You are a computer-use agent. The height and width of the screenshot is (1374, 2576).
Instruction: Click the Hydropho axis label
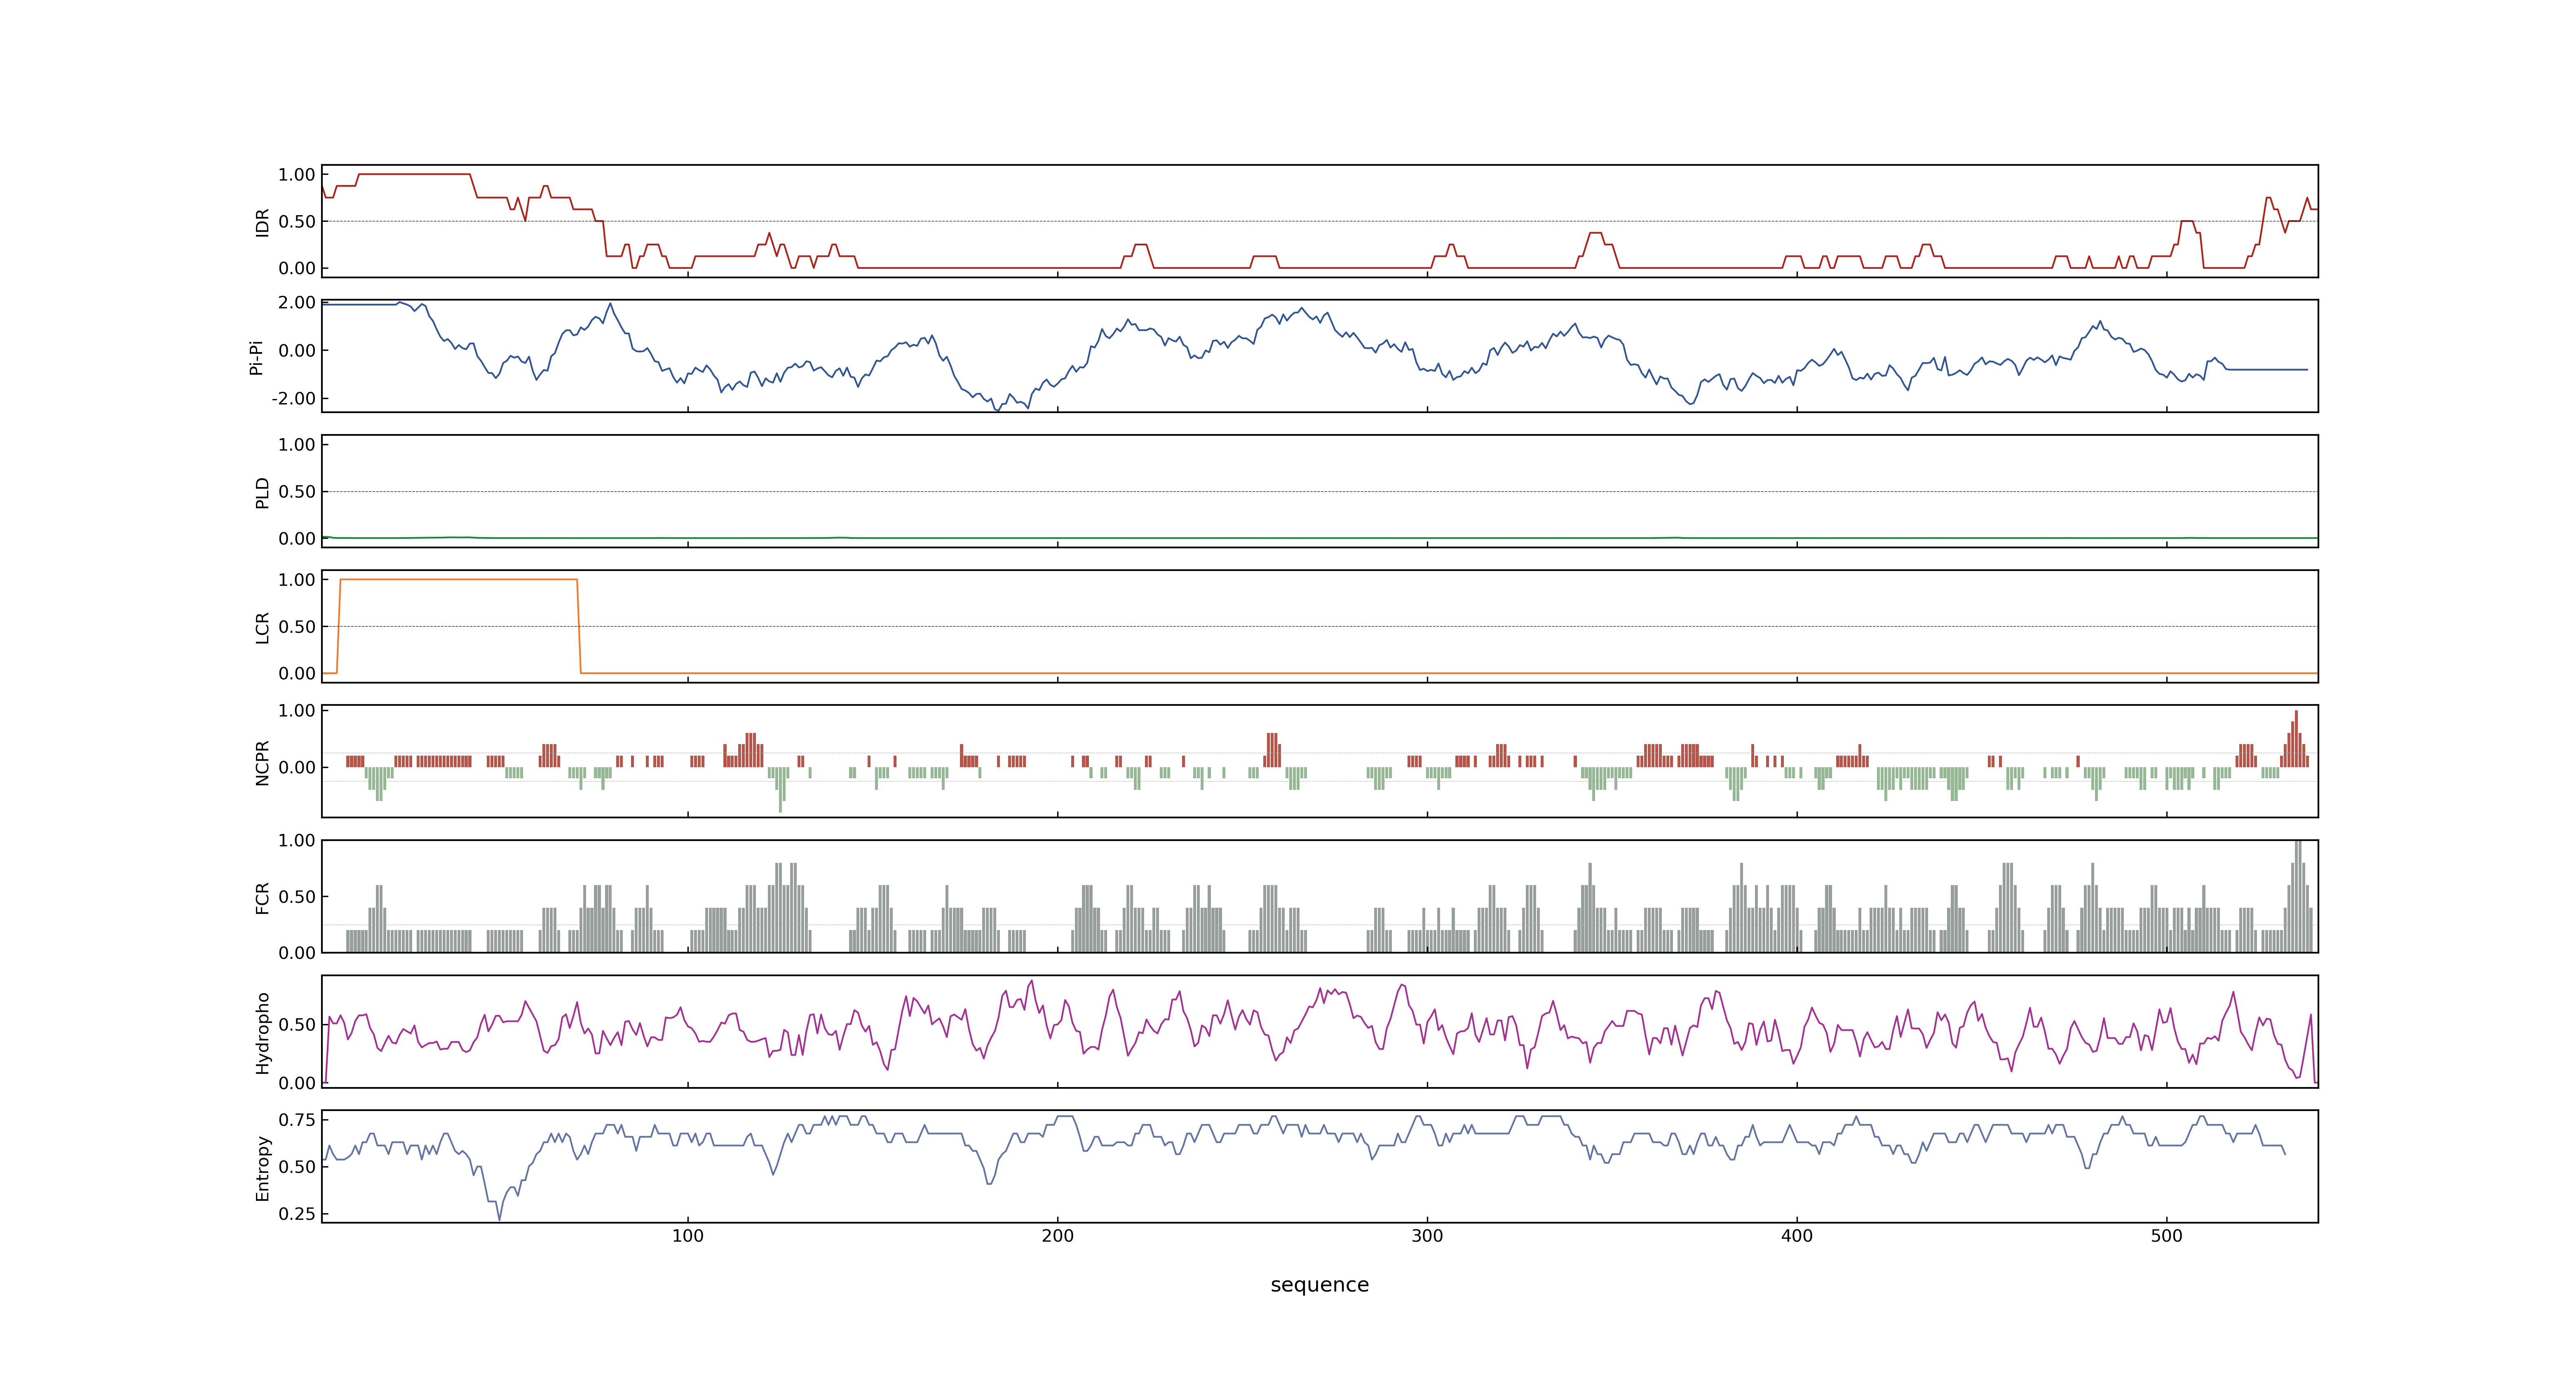coord(262,1033)
